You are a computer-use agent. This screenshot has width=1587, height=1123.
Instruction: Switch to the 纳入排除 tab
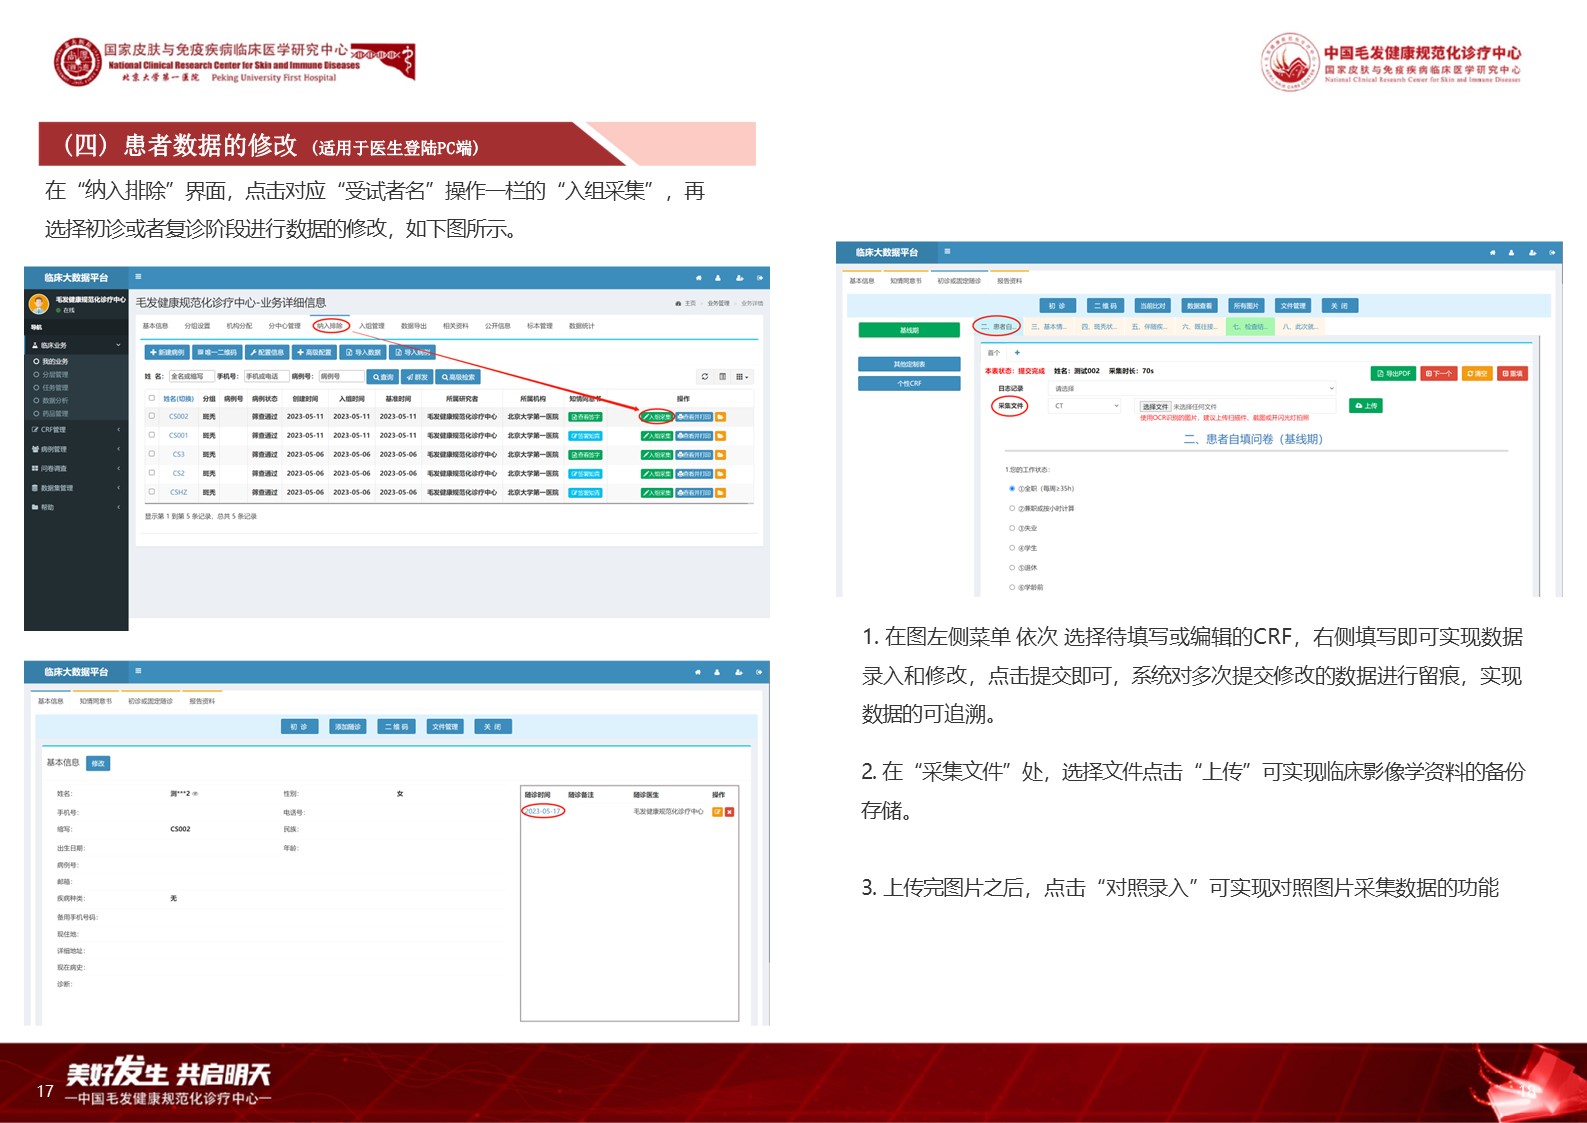(x=331, y=326)
